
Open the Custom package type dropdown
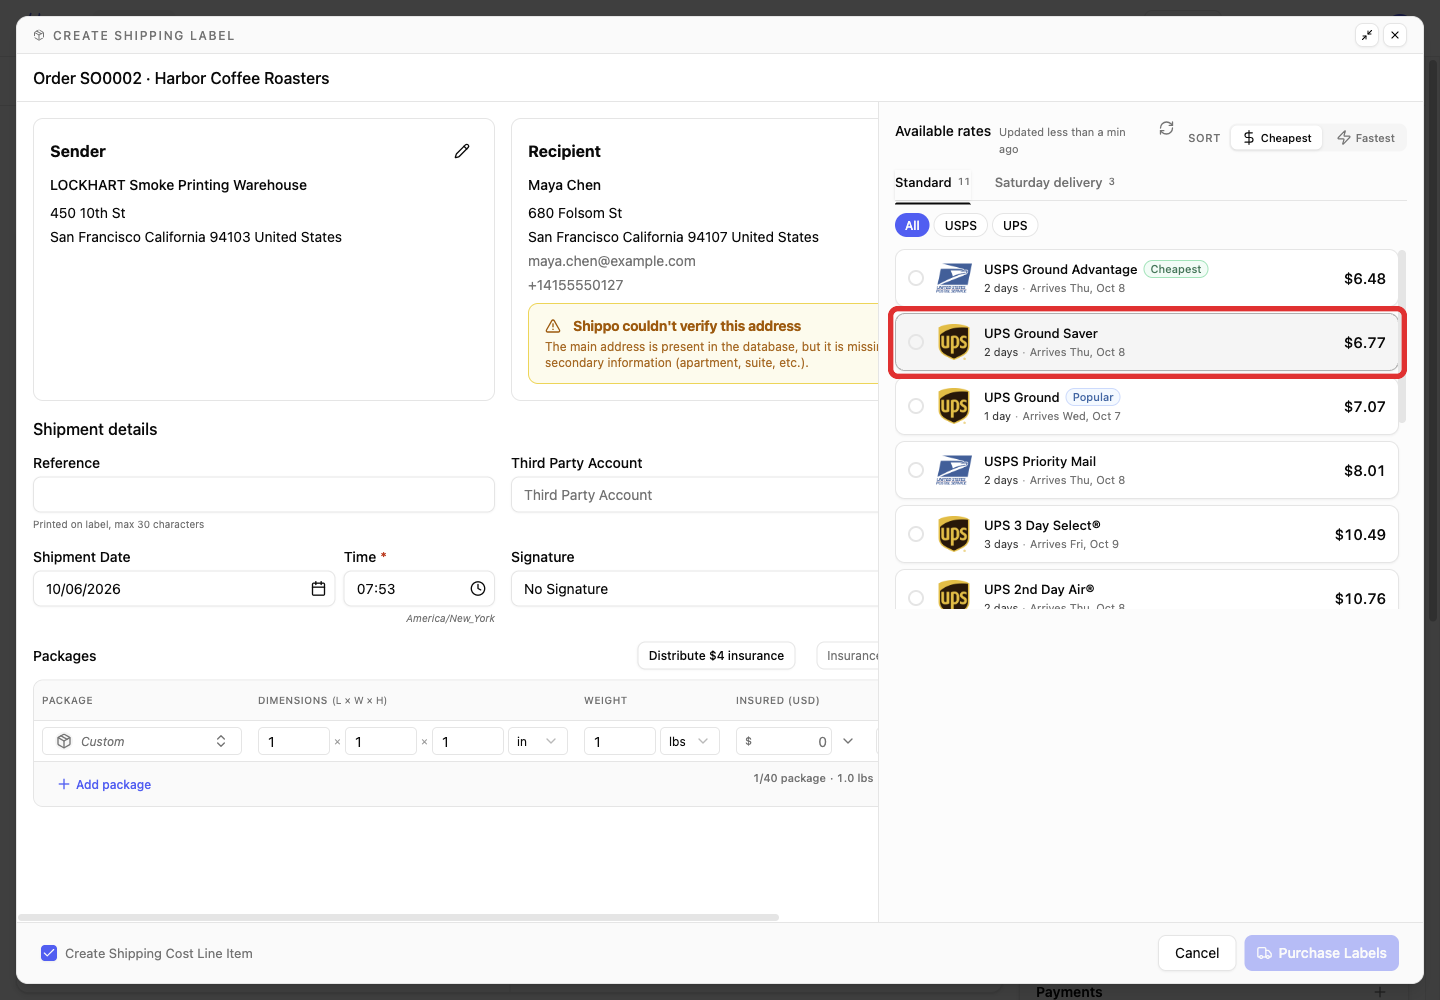point(142,741)
